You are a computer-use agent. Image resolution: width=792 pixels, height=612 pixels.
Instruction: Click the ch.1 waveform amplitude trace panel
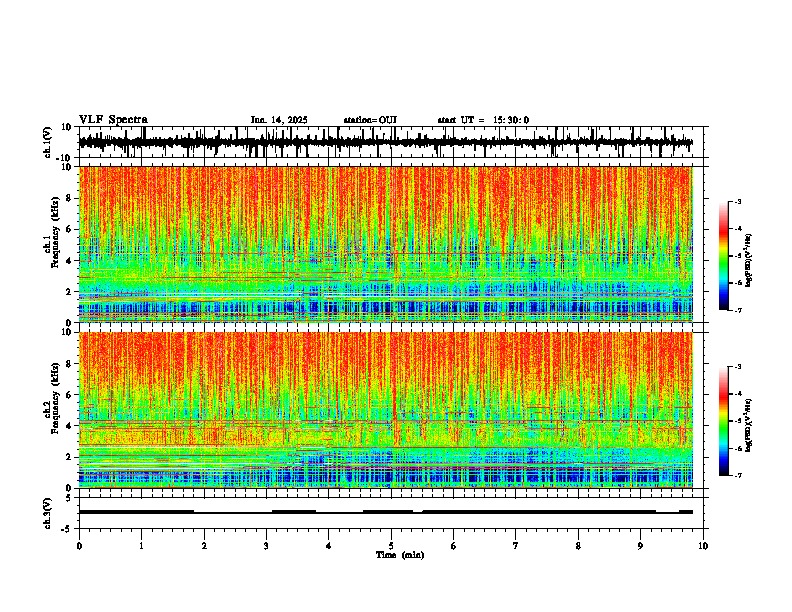click(x=393, y=142)
